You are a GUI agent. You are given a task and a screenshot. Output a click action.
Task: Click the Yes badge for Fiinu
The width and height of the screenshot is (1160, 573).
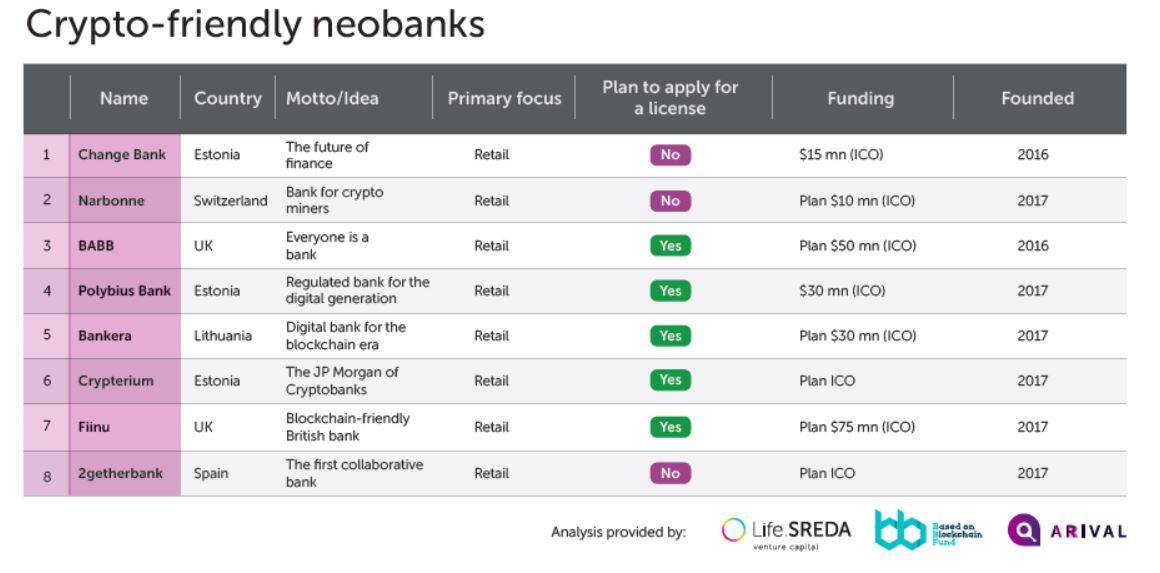(x=670, y=427)
